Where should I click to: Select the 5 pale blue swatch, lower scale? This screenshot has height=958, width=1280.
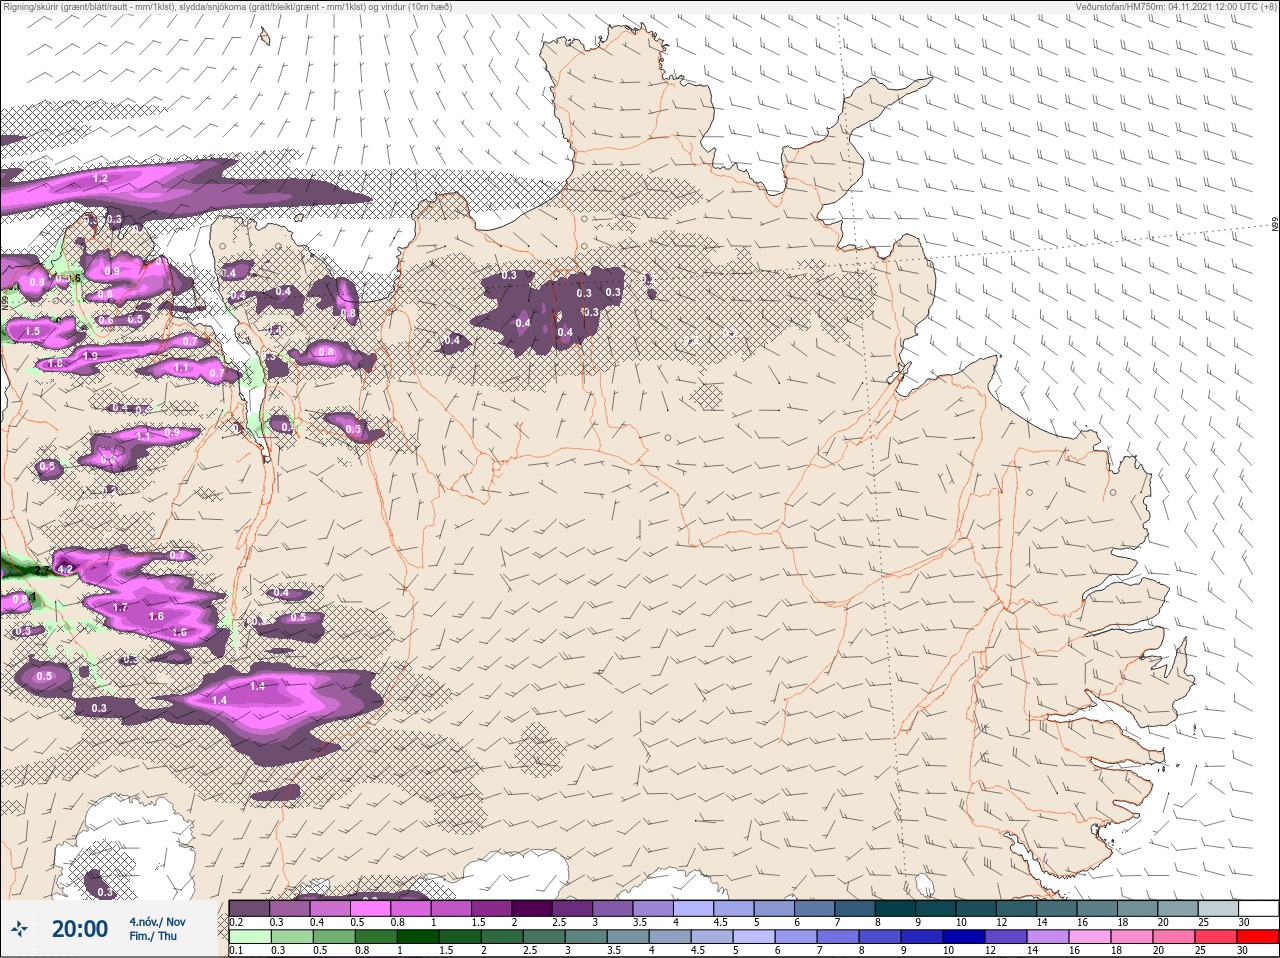pos(754,937)
